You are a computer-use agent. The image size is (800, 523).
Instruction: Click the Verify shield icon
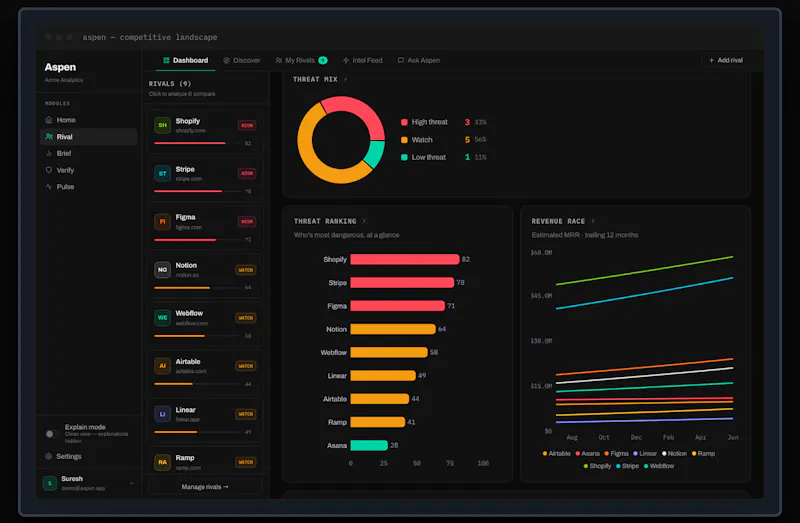click(49, 170)
